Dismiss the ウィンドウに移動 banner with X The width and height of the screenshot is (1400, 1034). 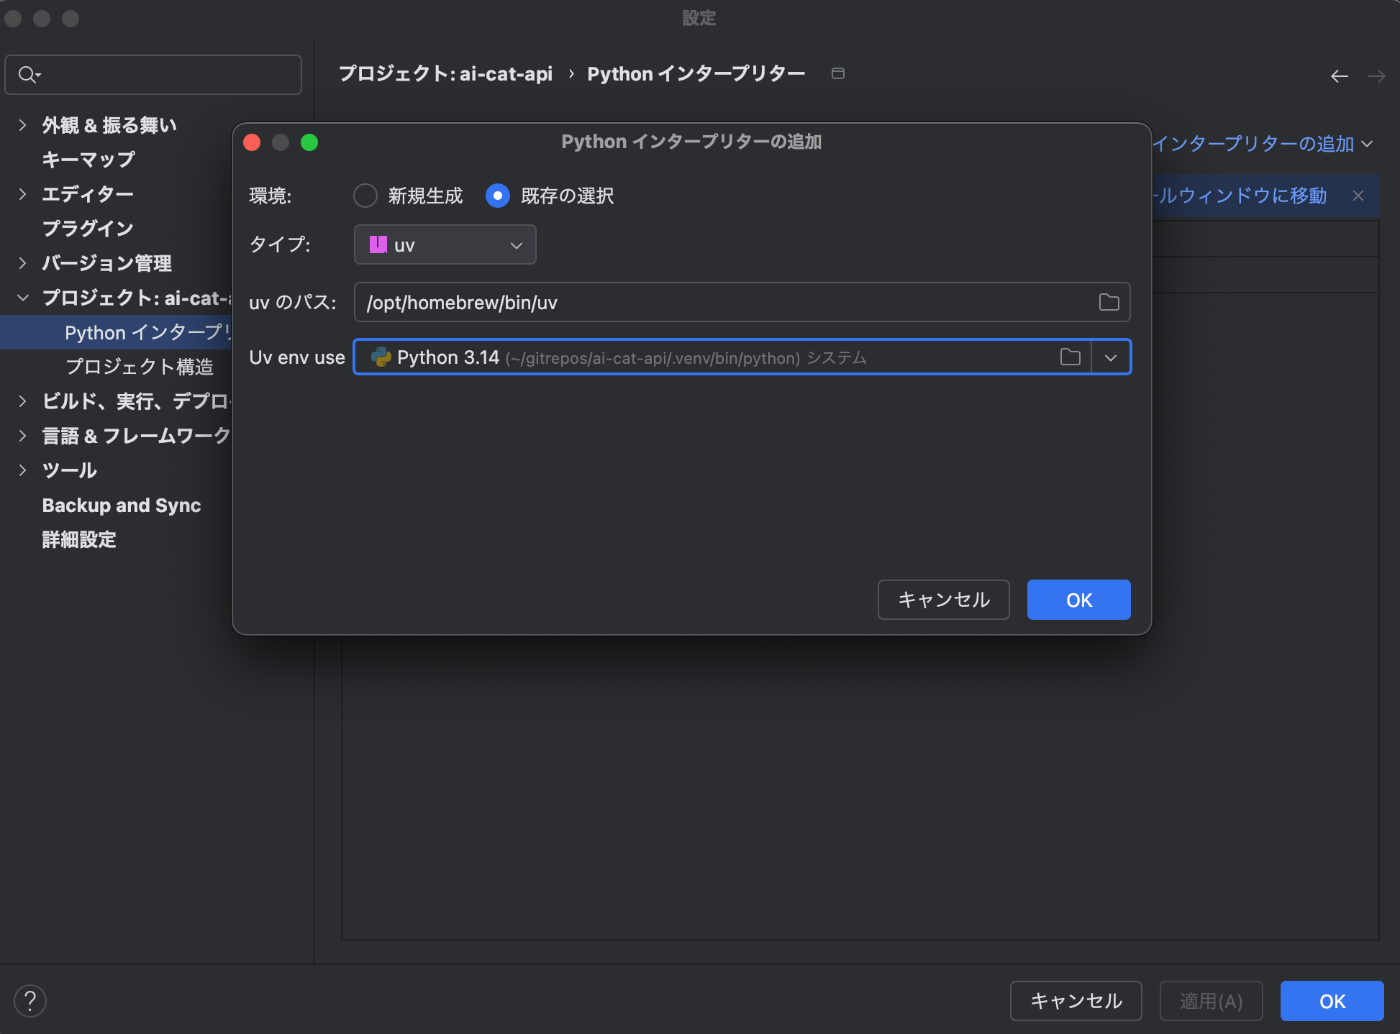pyautogui.click(x=1358, y=196)
